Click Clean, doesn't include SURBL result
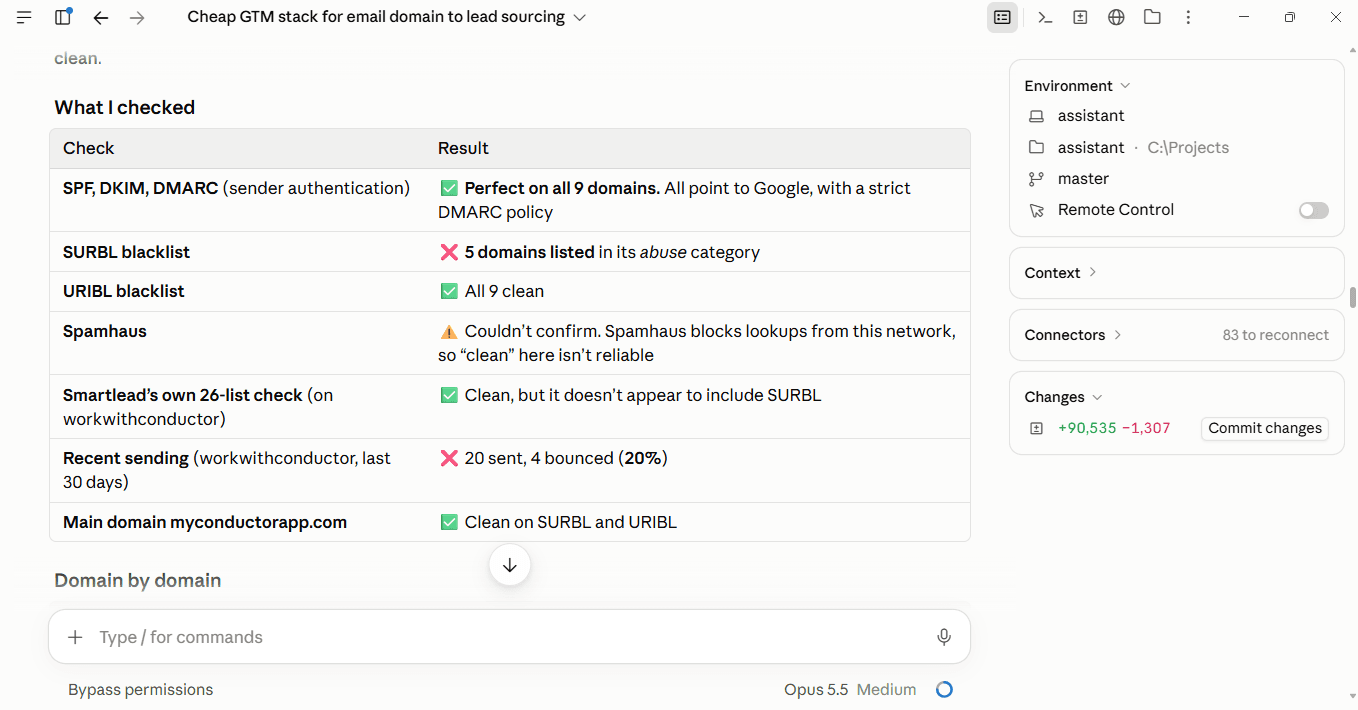1358x710 pixels. point(643,395)
